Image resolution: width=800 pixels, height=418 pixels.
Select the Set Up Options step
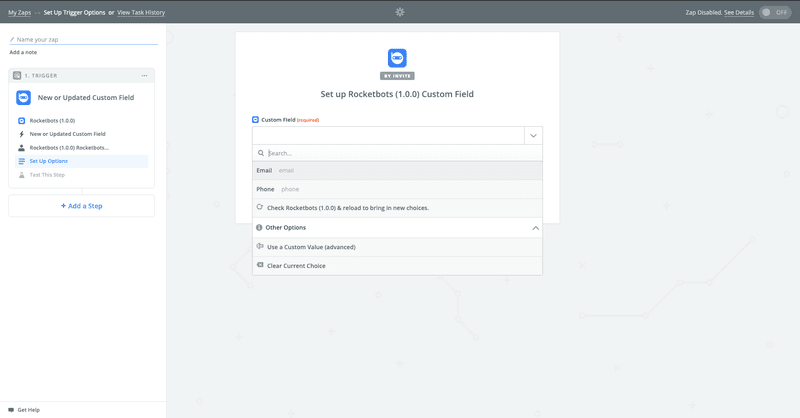[82, 161]
